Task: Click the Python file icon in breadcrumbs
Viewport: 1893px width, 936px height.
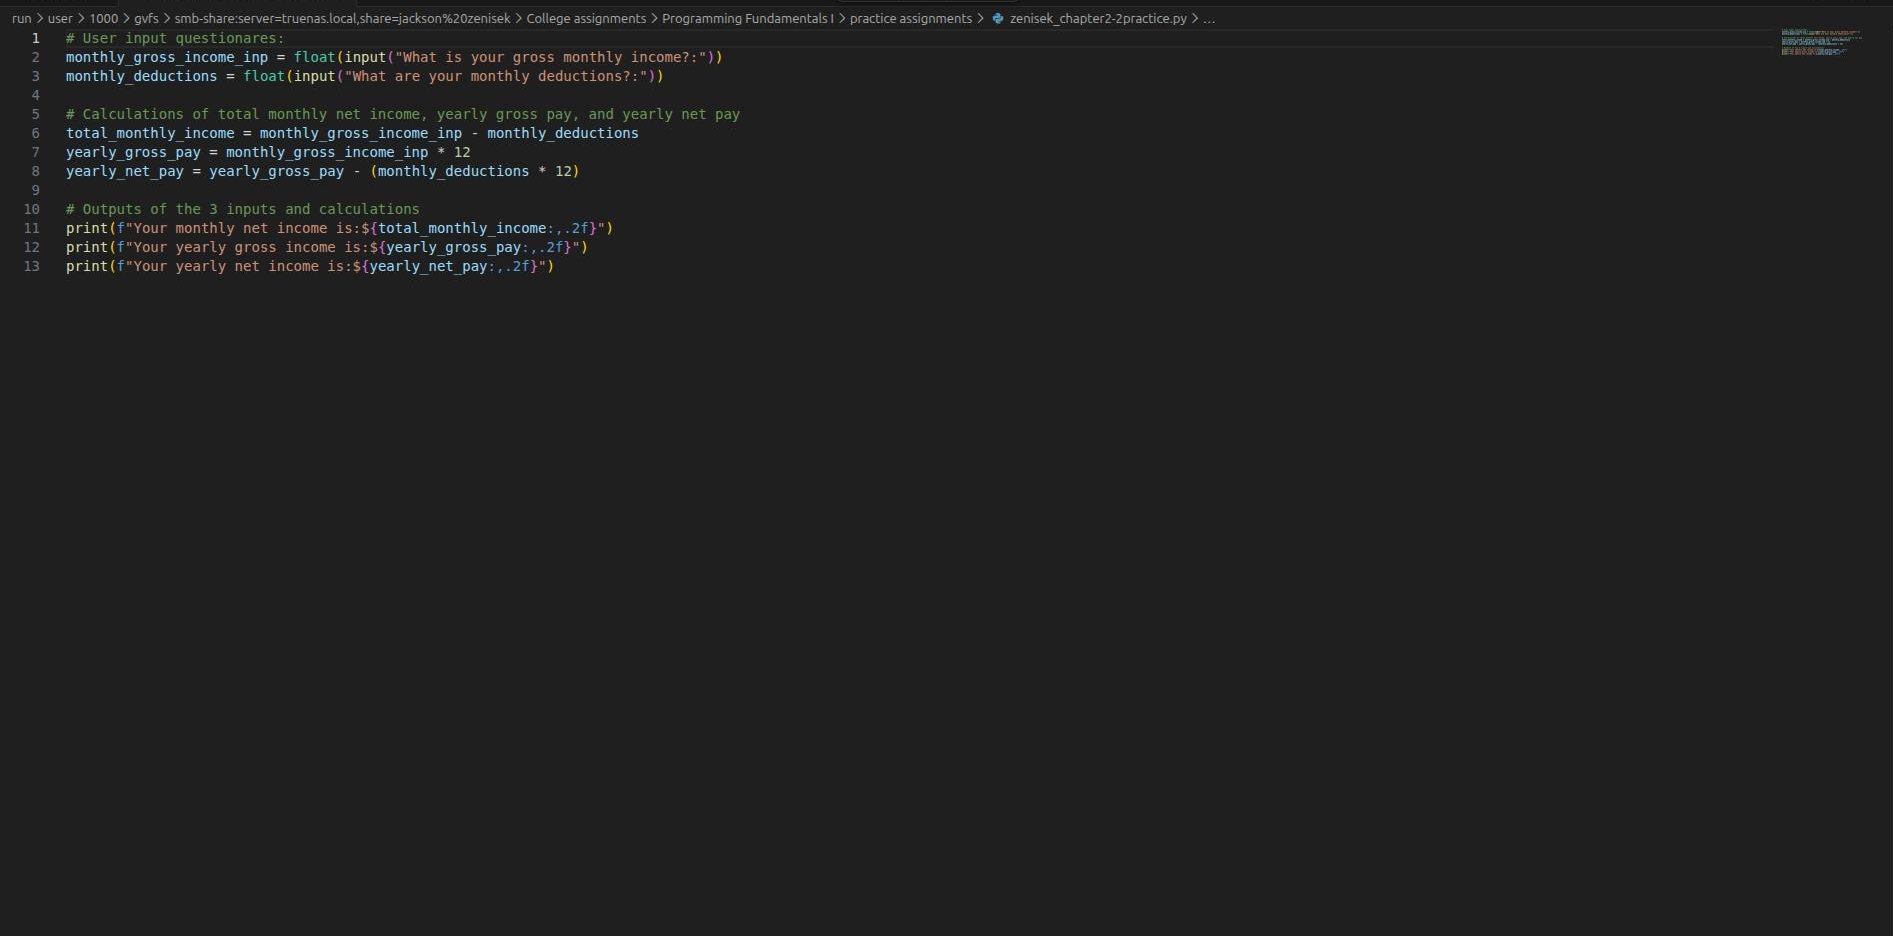Action: 997,18
